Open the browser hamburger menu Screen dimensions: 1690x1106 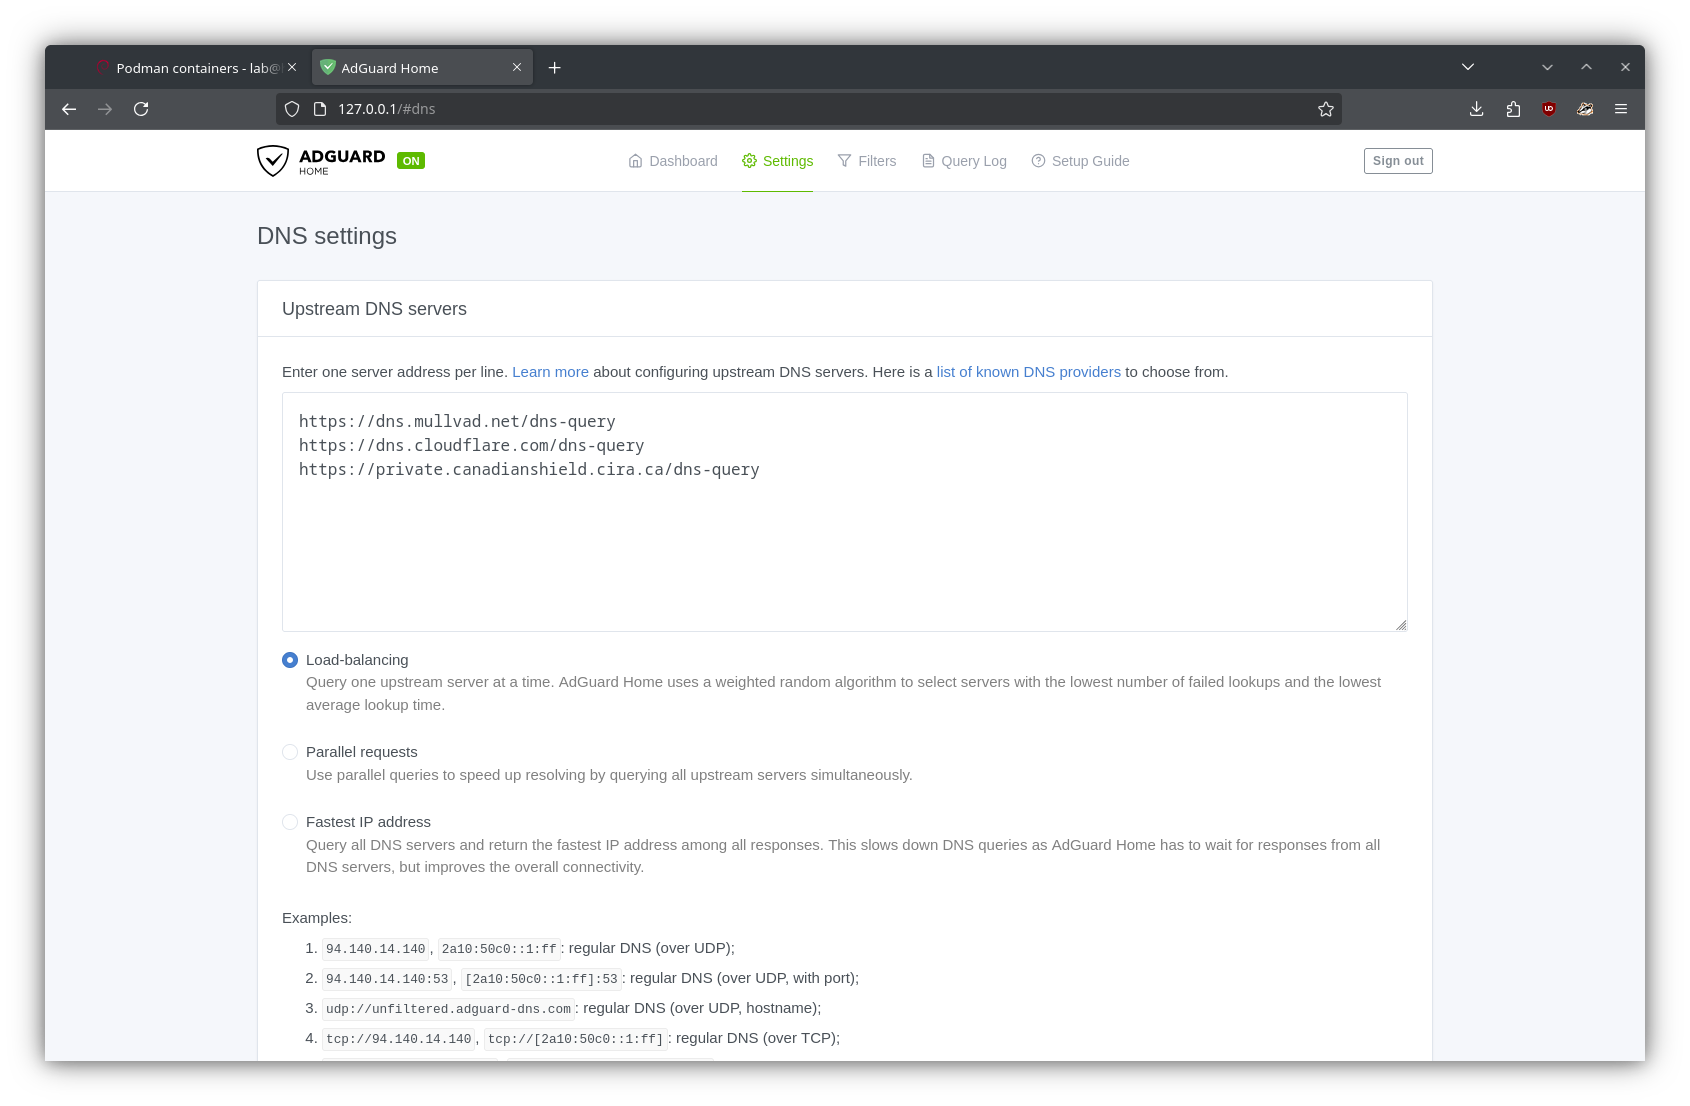(x=1621, y=109)
